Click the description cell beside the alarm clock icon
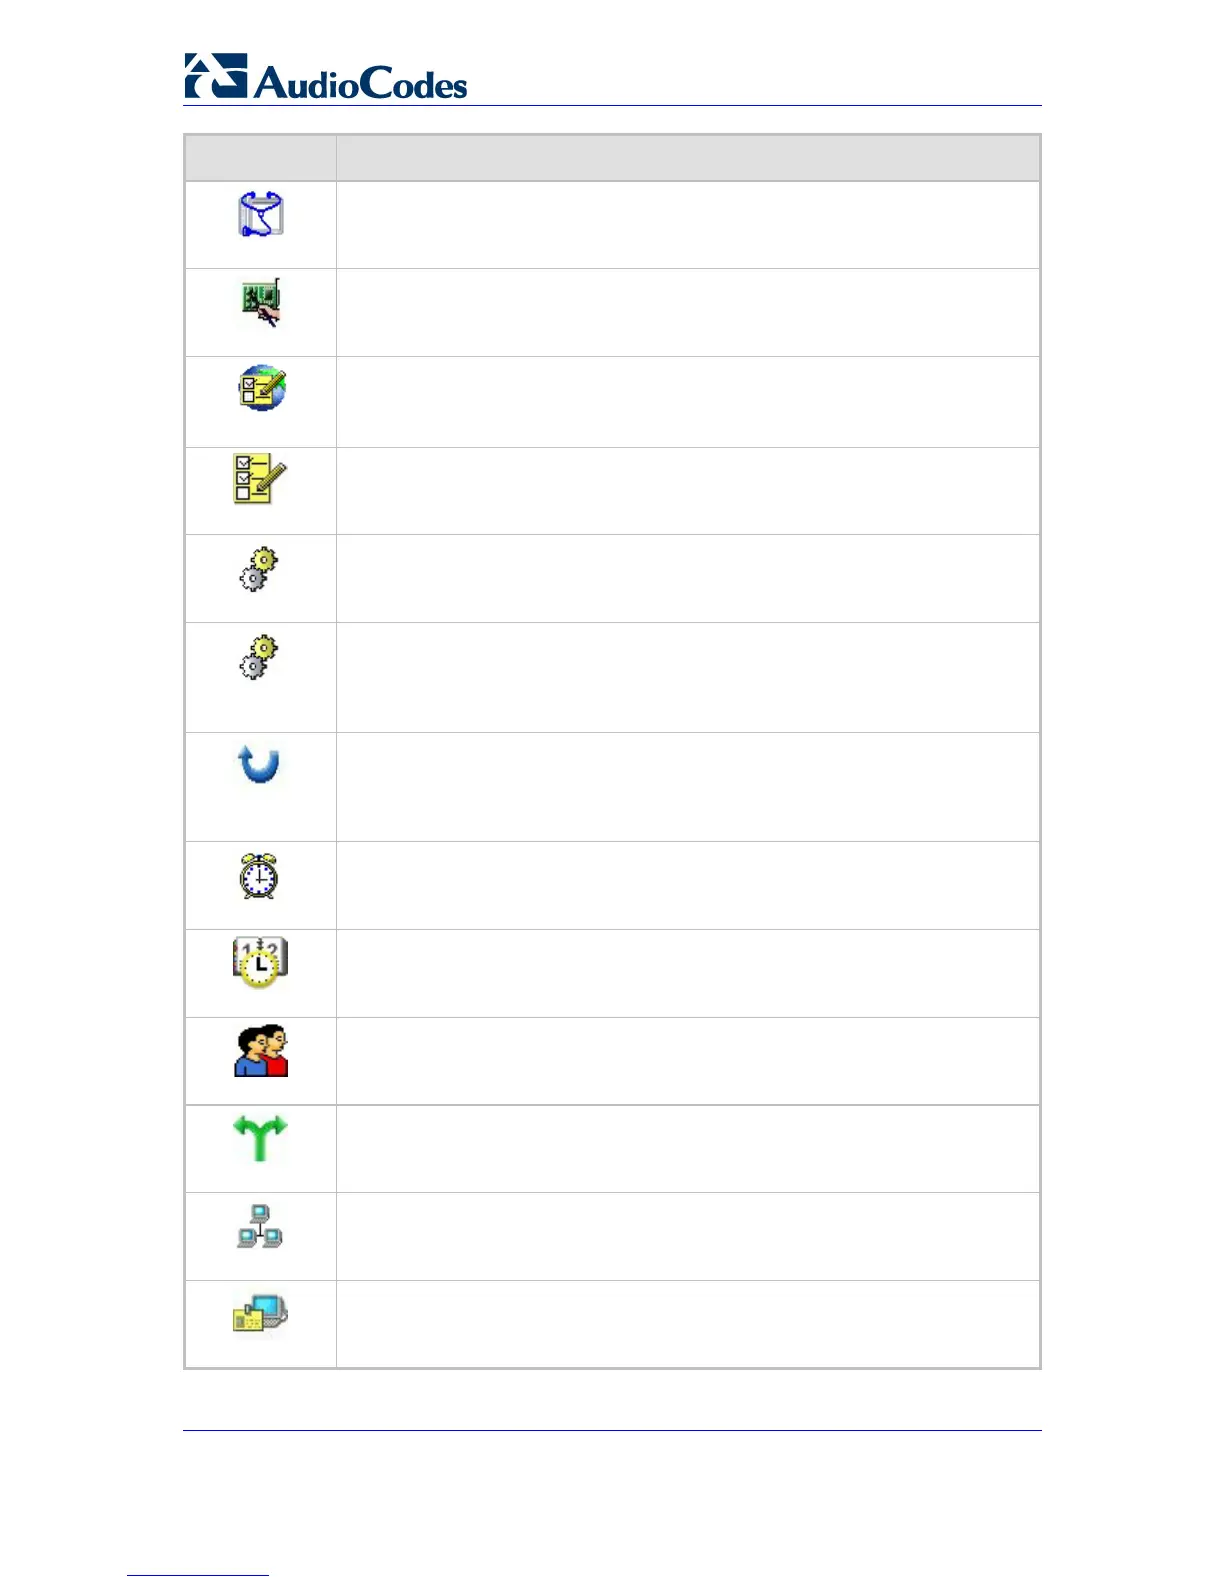The height and width of the screenshot is (1584, 1224). (x=688, y=885)
